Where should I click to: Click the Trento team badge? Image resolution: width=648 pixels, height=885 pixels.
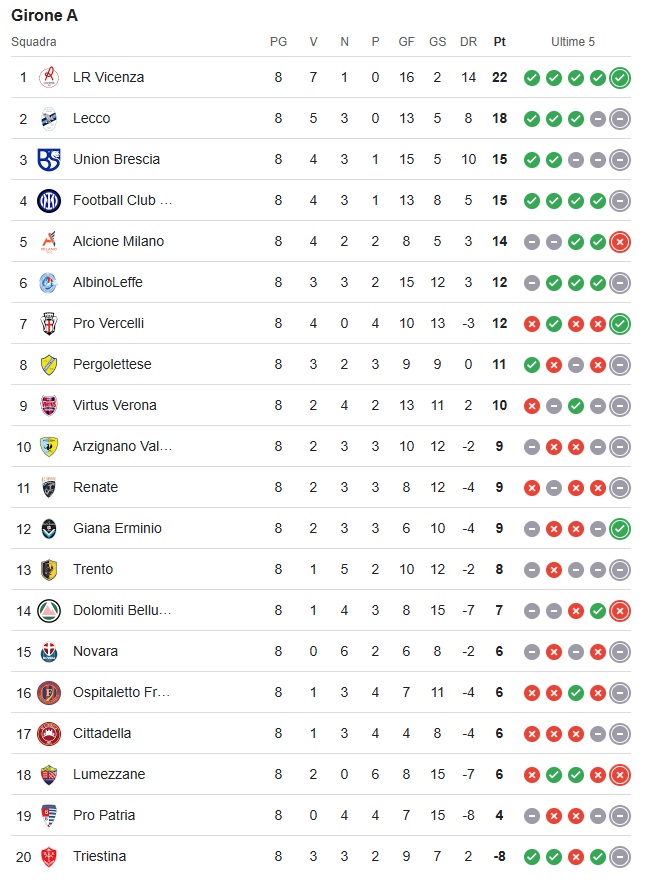(48, 569)
